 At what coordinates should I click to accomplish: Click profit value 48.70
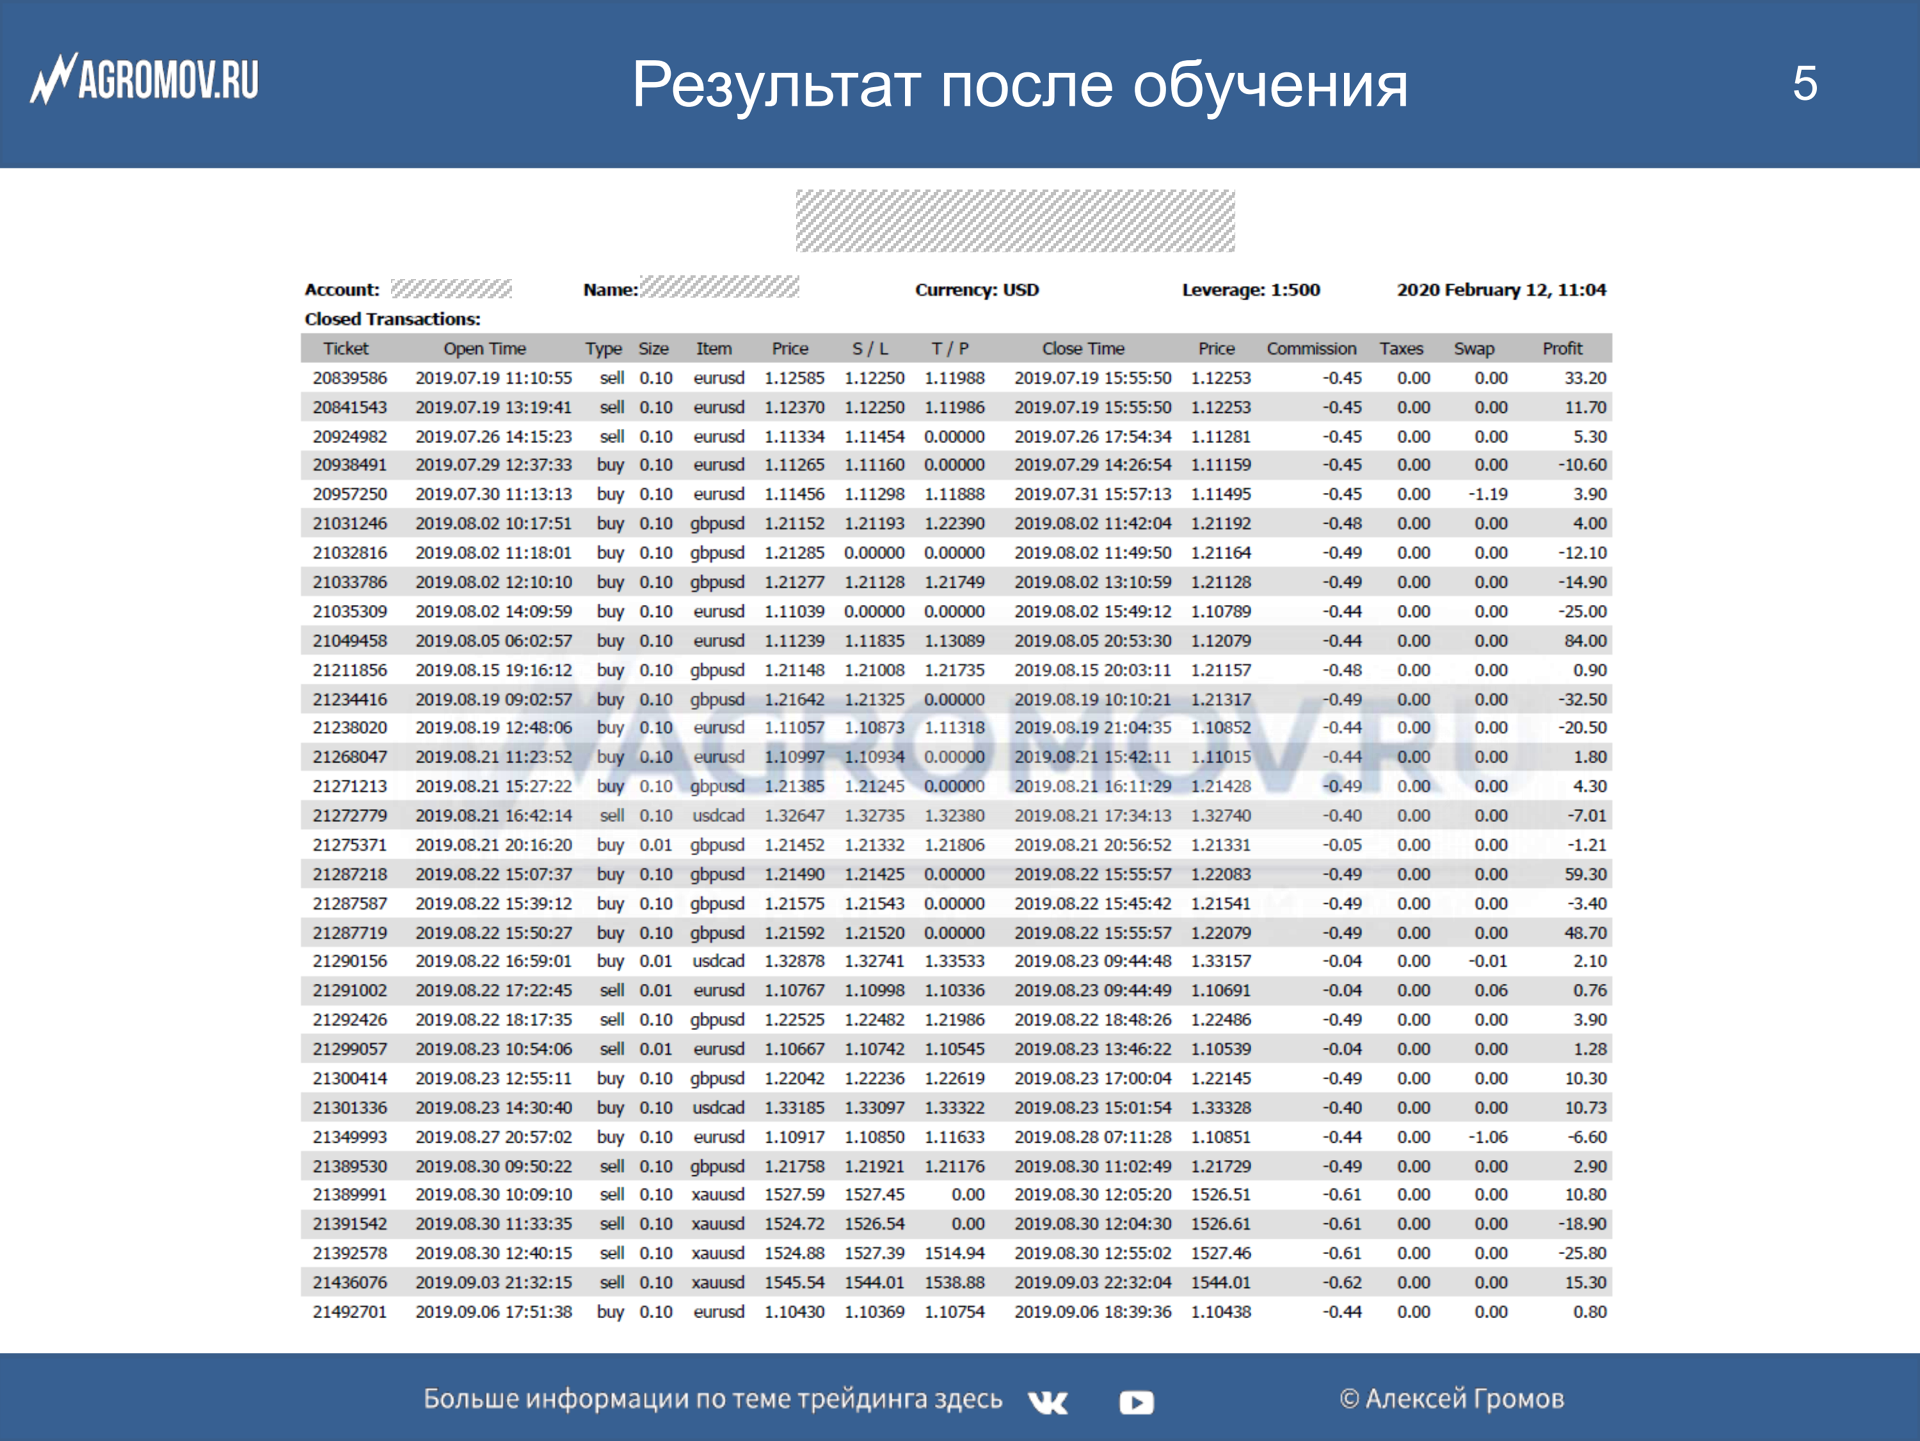[1585, 932]
